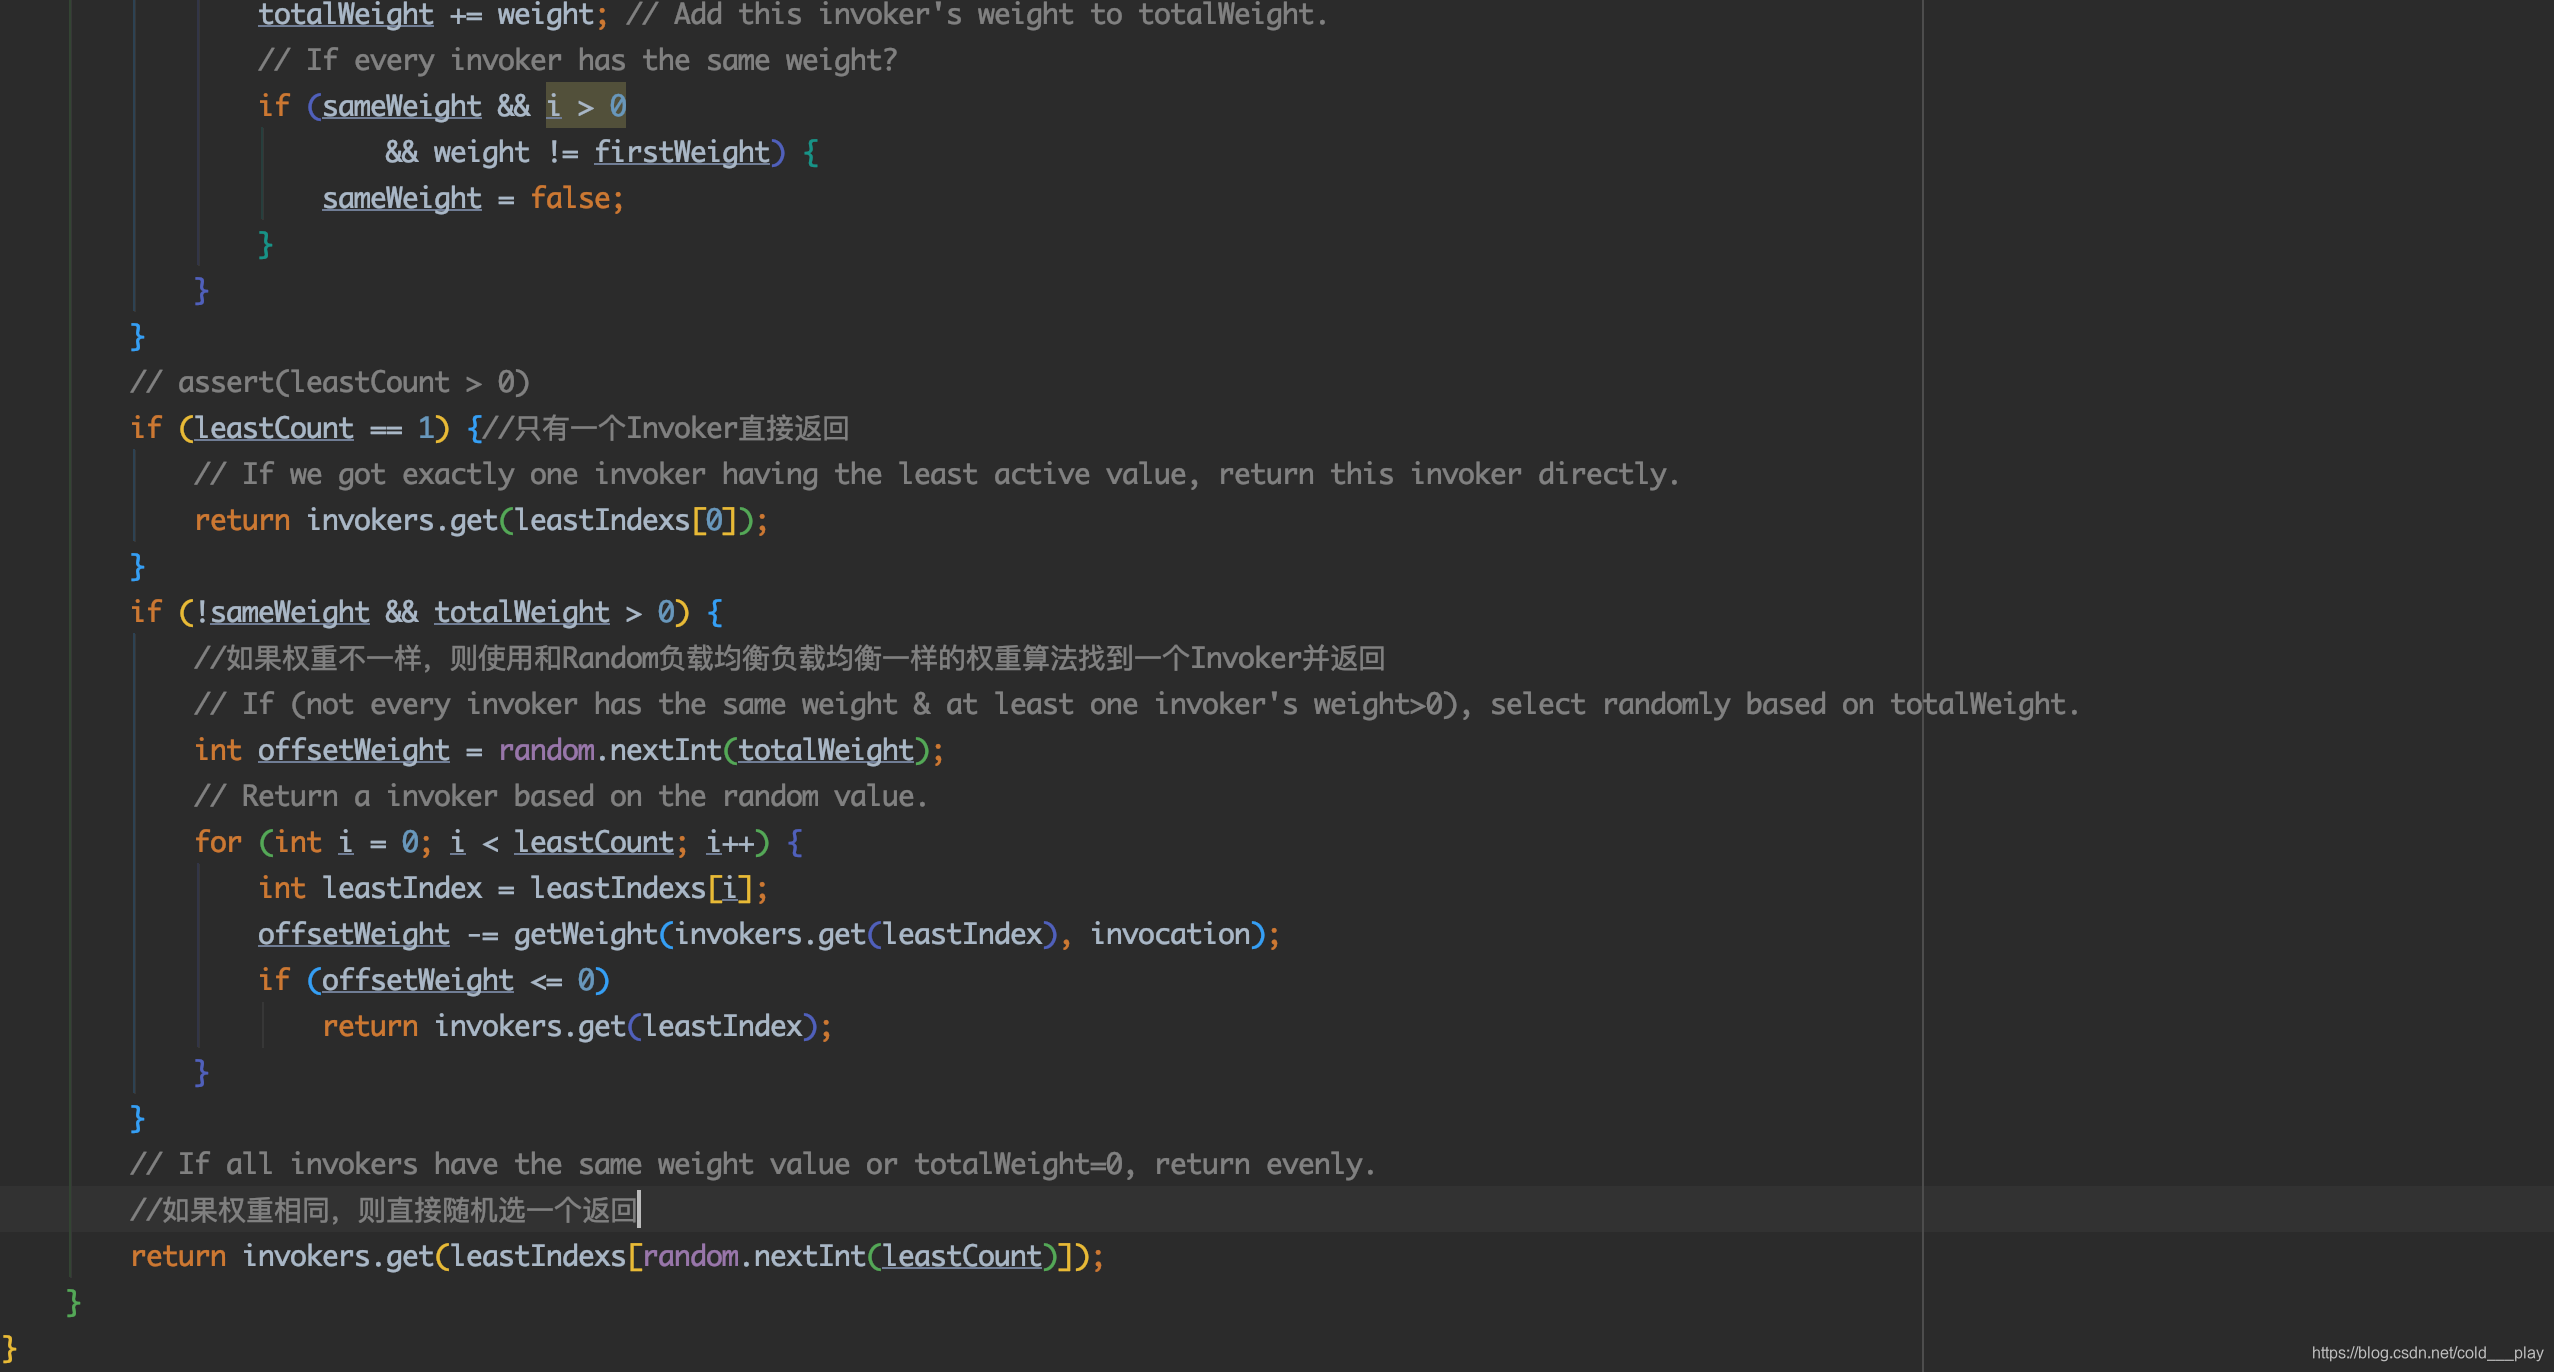Viewport: 2554px width, 1372px height.
Task: Click leastIndexs[0] in the first return statement
Action: point(625,520)
